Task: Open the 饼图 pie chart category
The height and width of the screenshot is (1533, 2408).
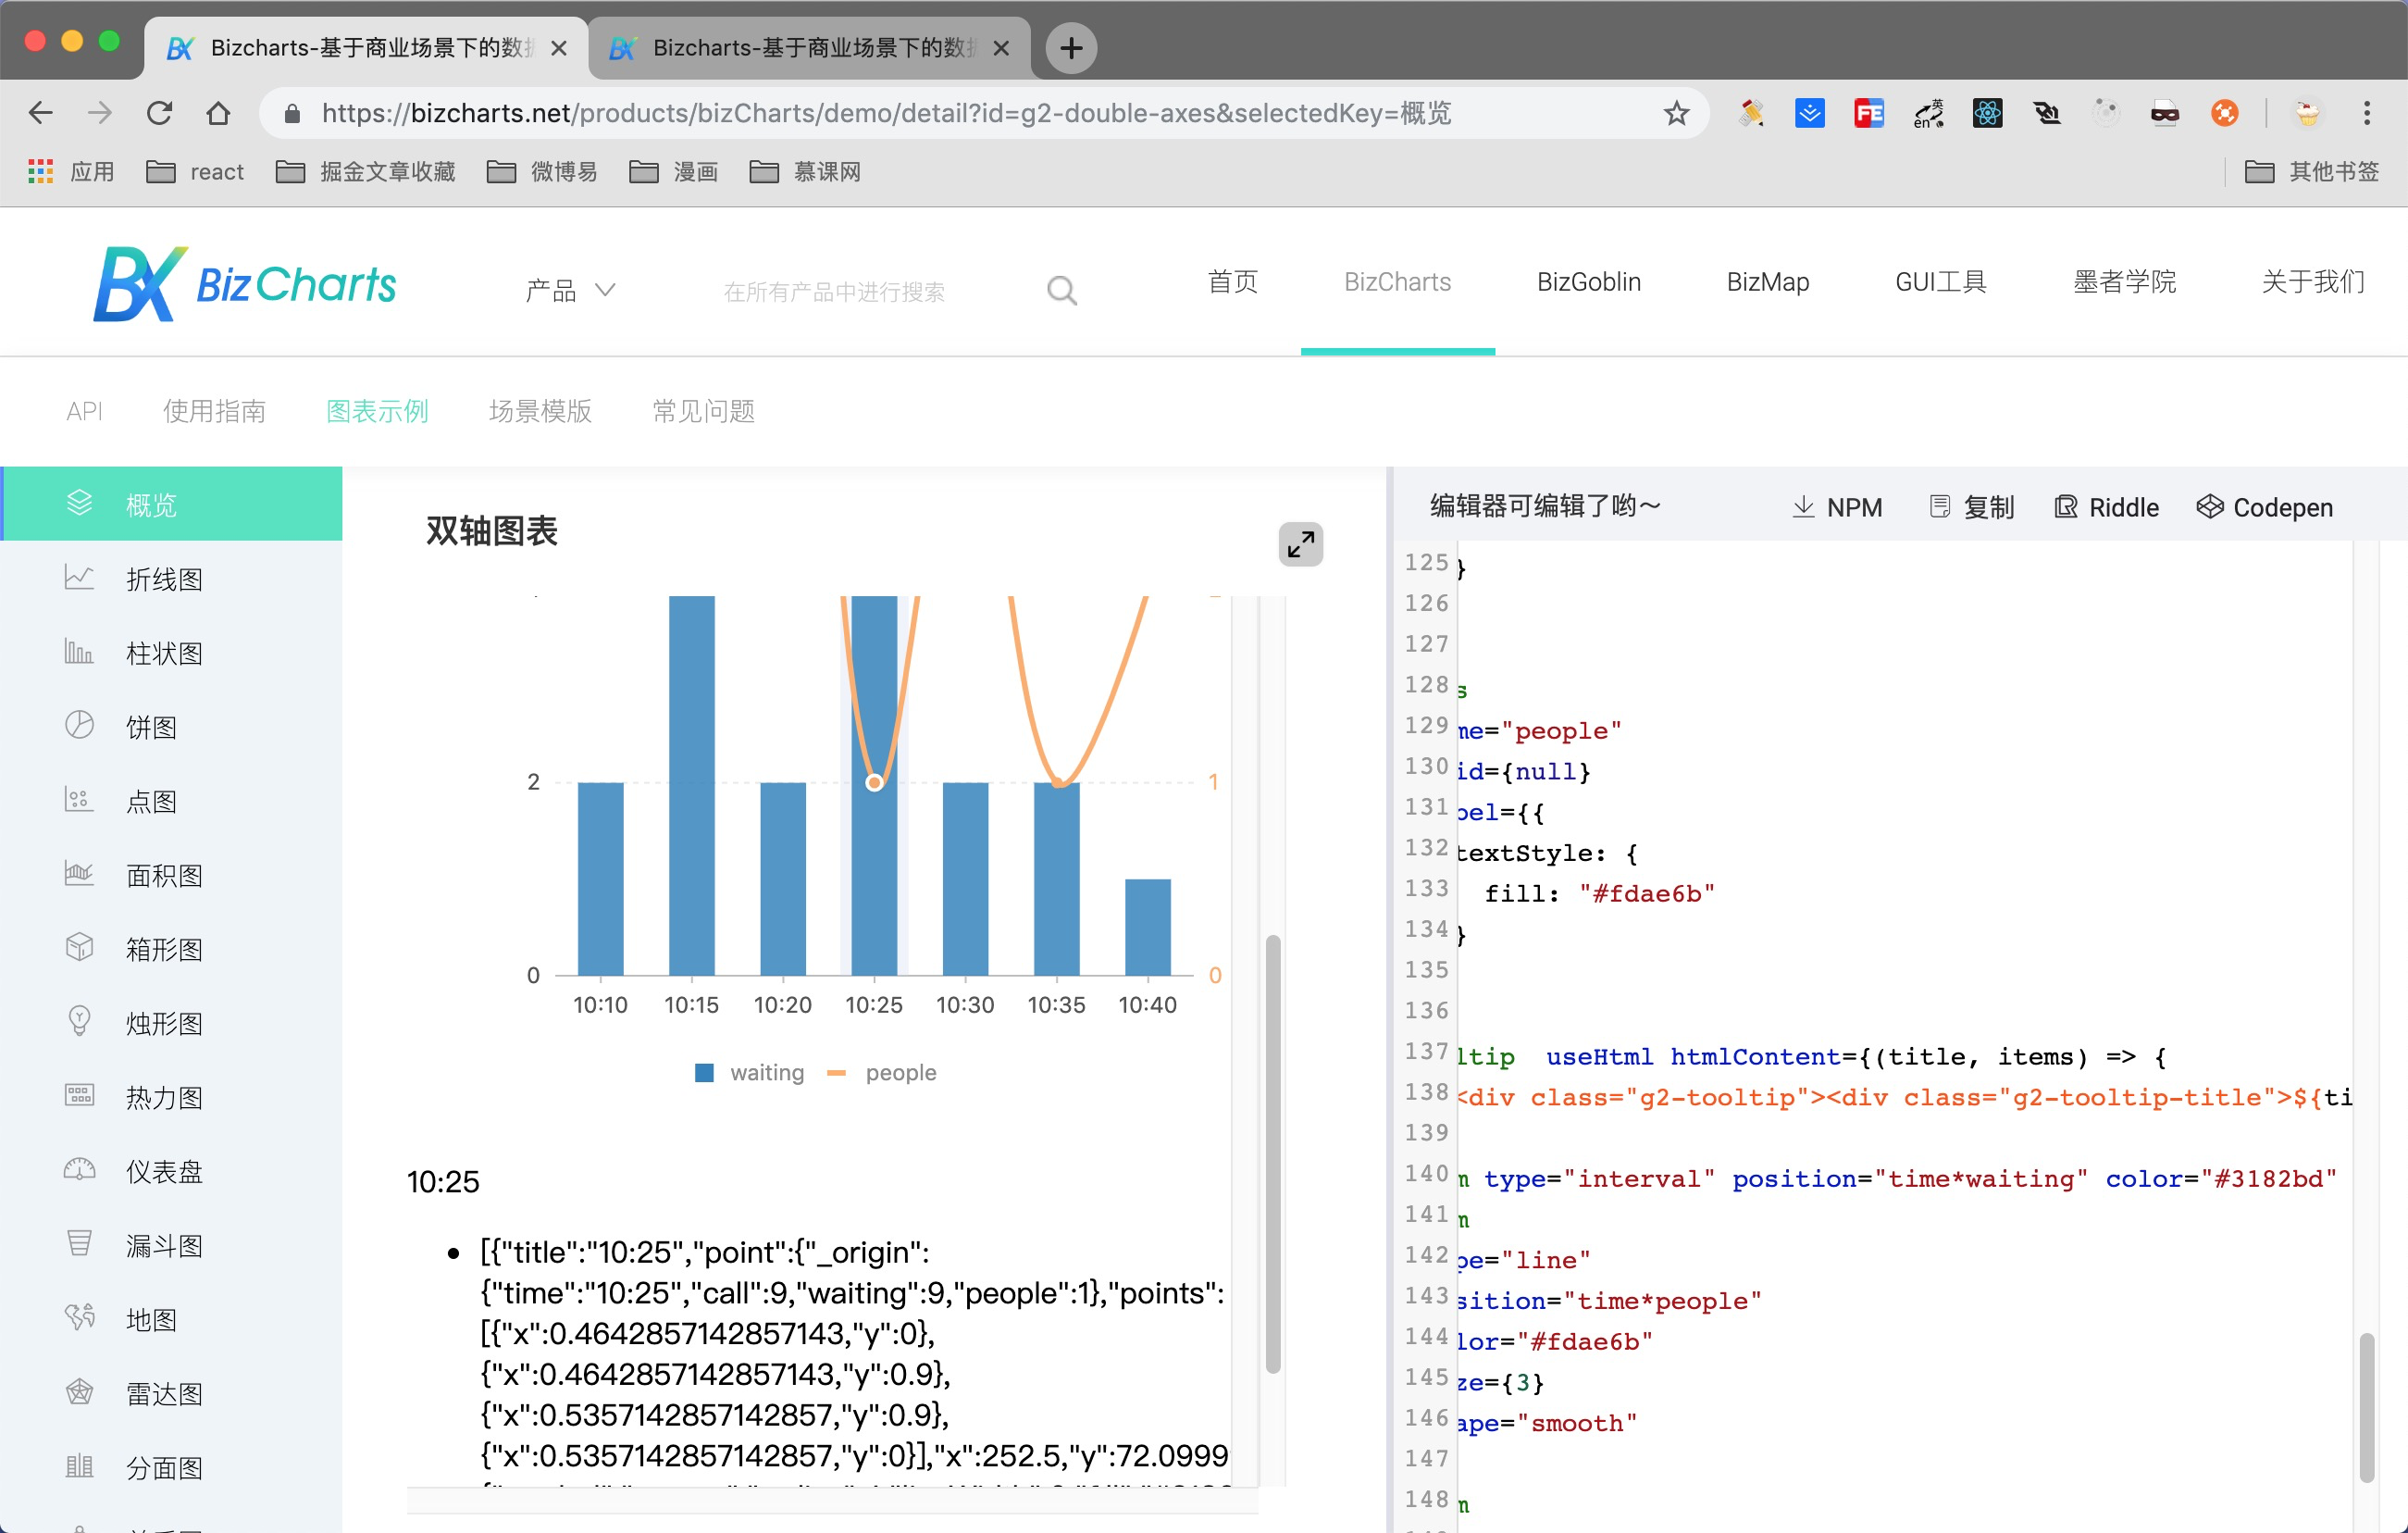Action: (151, 727)
